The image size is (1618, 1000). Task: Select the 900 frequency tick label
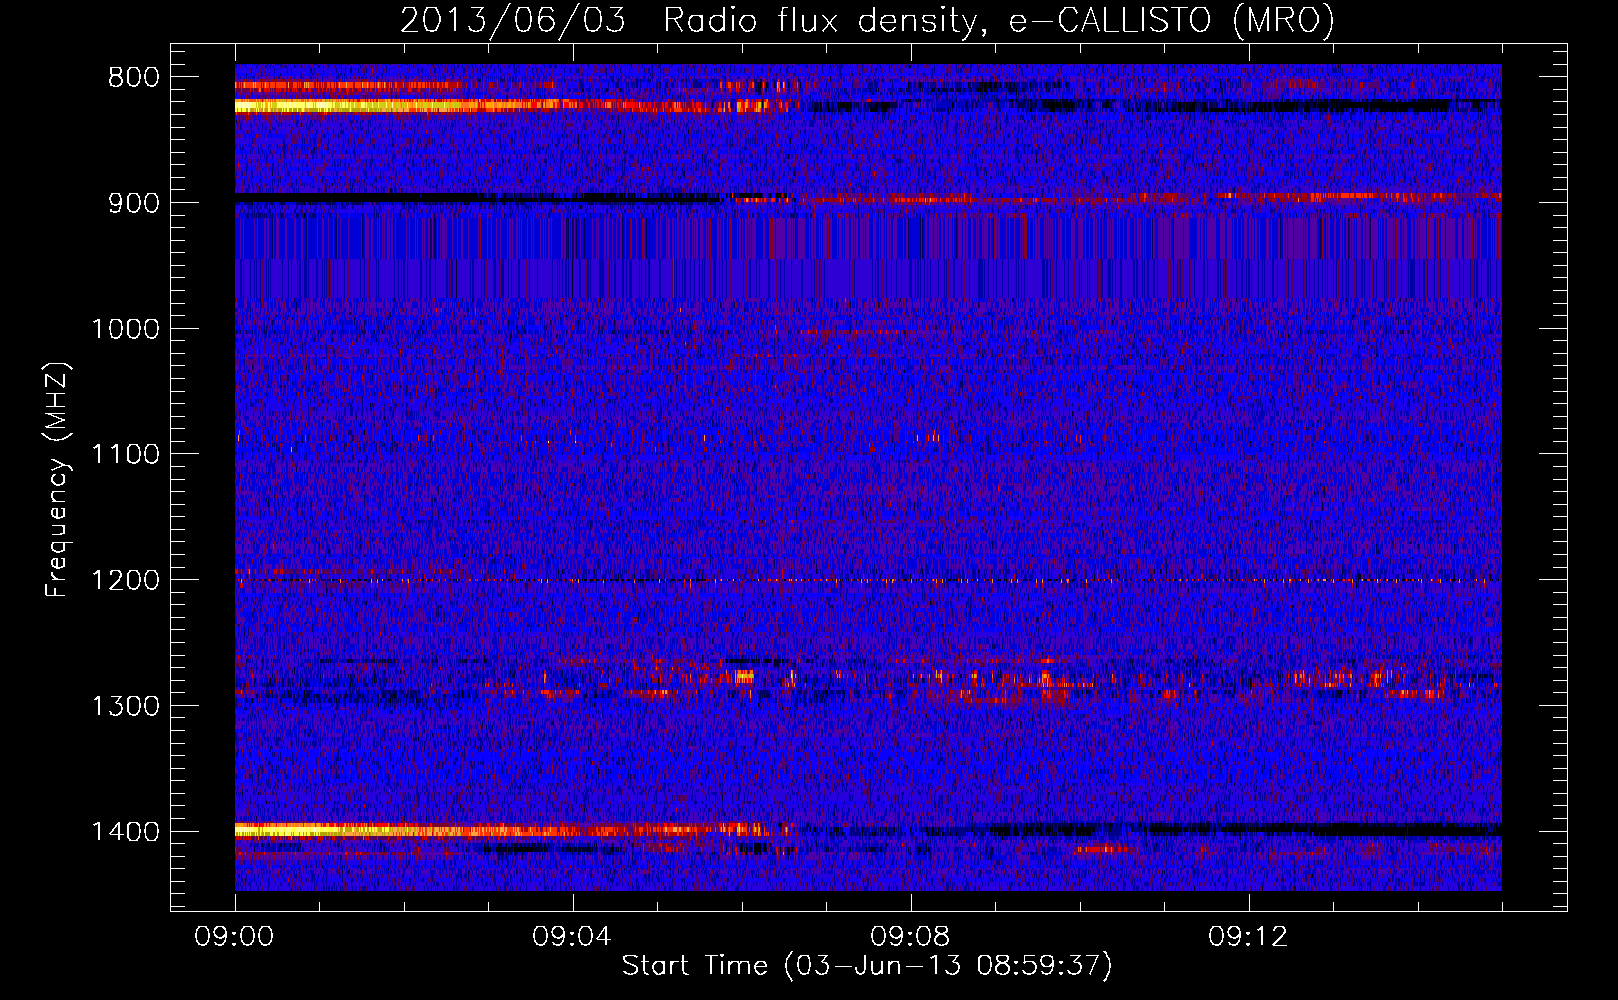(x=134, y=203)
